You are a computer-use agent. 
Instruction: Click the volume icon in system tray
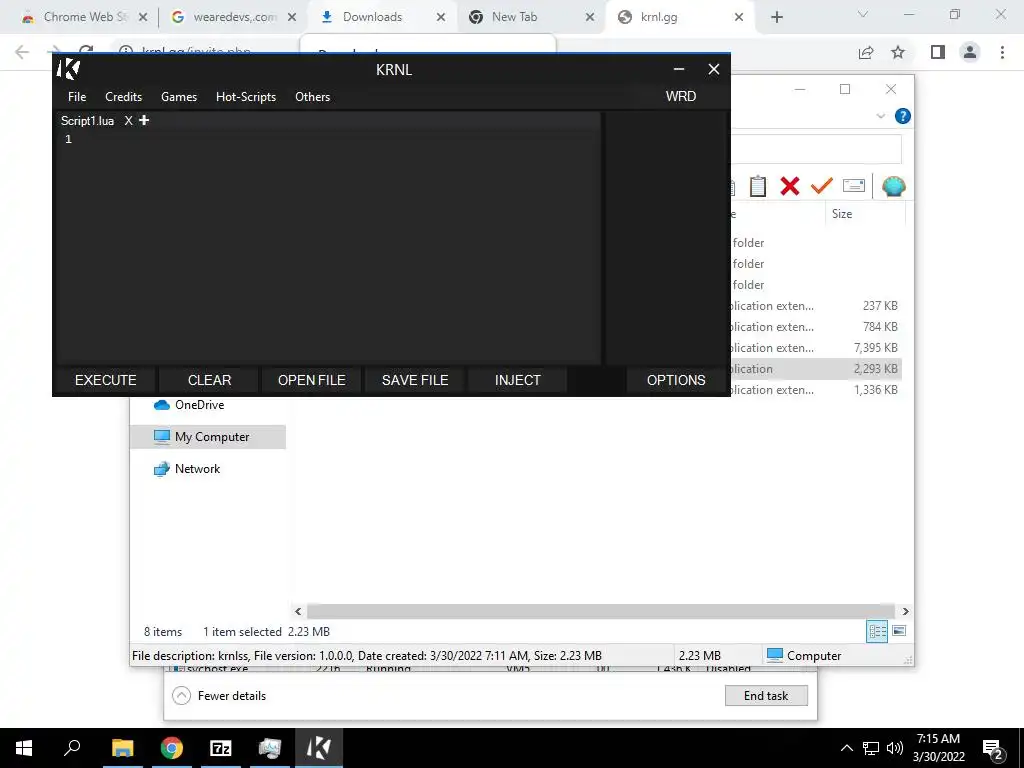tap(895, 748)
